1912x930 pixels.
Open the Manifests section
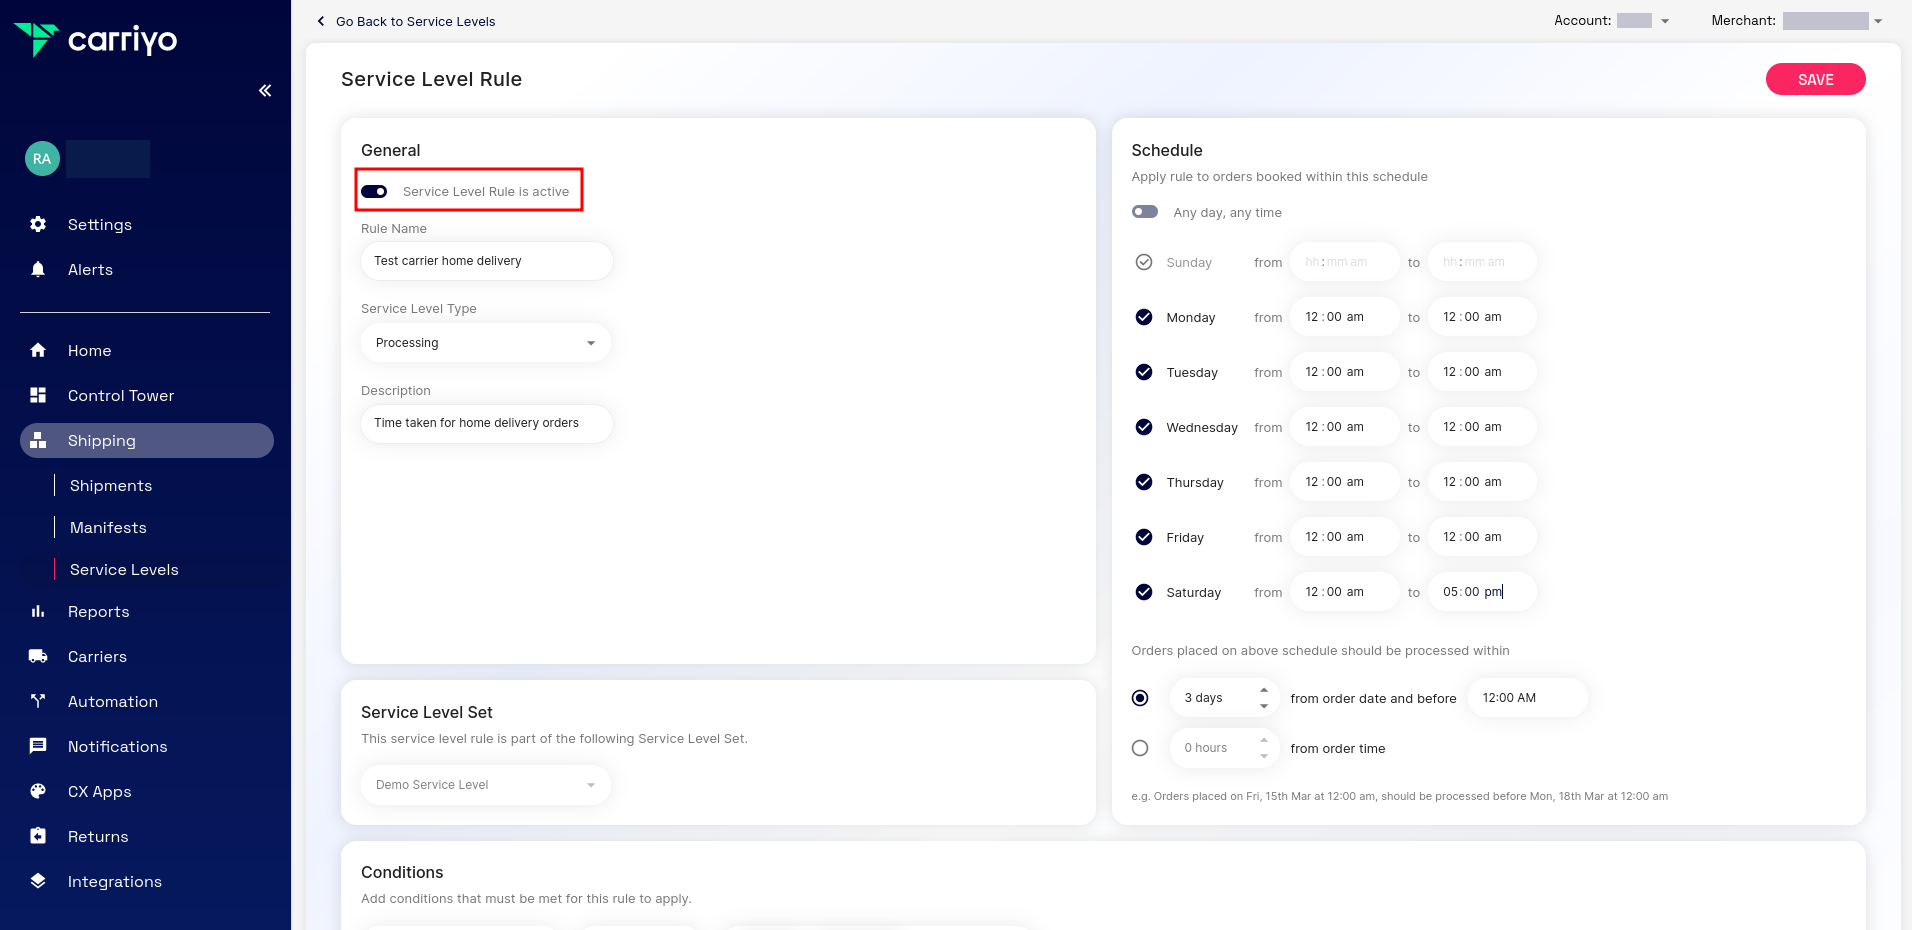(107, 527)
